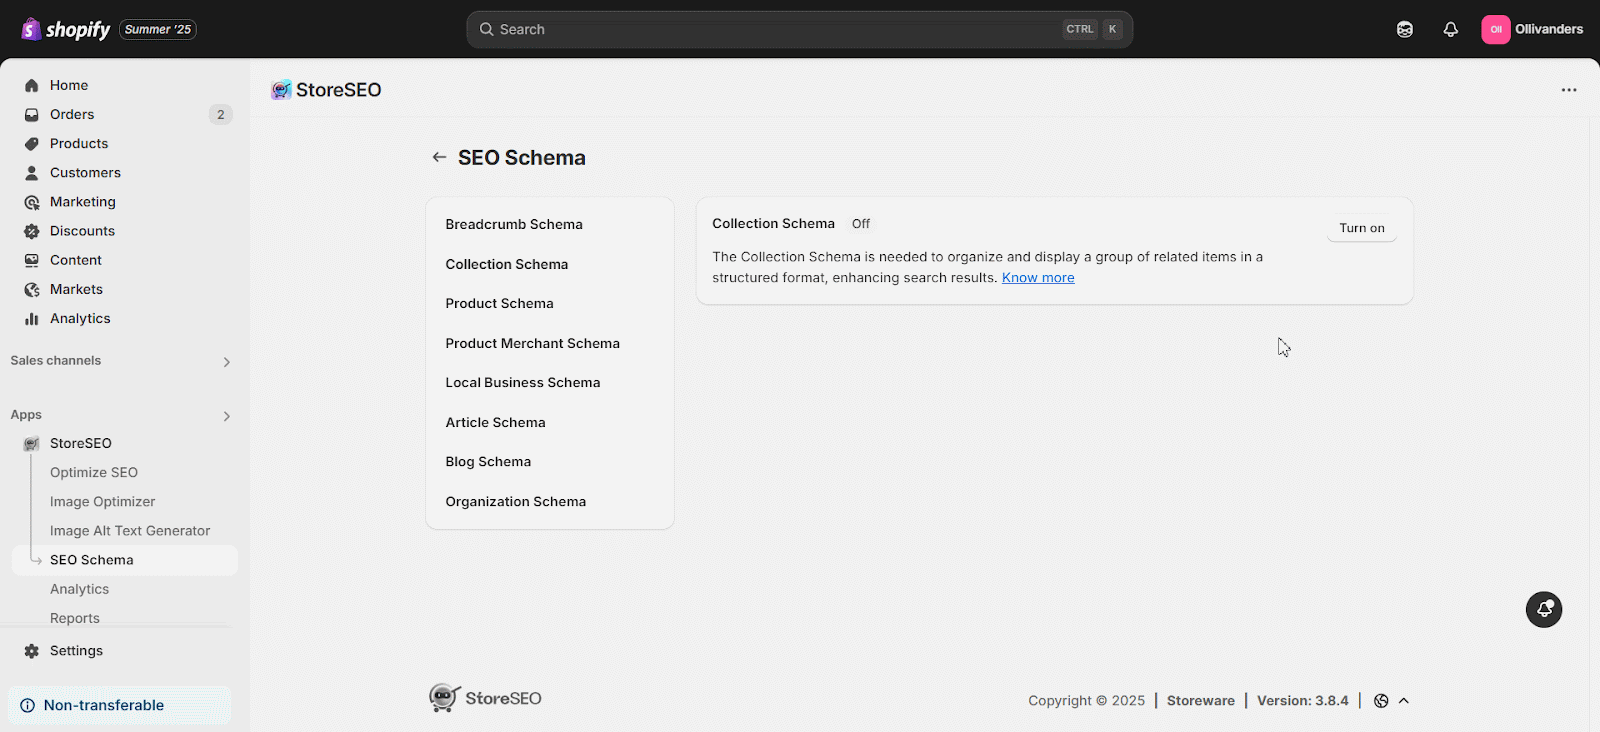Click the Content icon in sidebar
This screenshot has height=732, width=1600.
(x=32, y=260)
